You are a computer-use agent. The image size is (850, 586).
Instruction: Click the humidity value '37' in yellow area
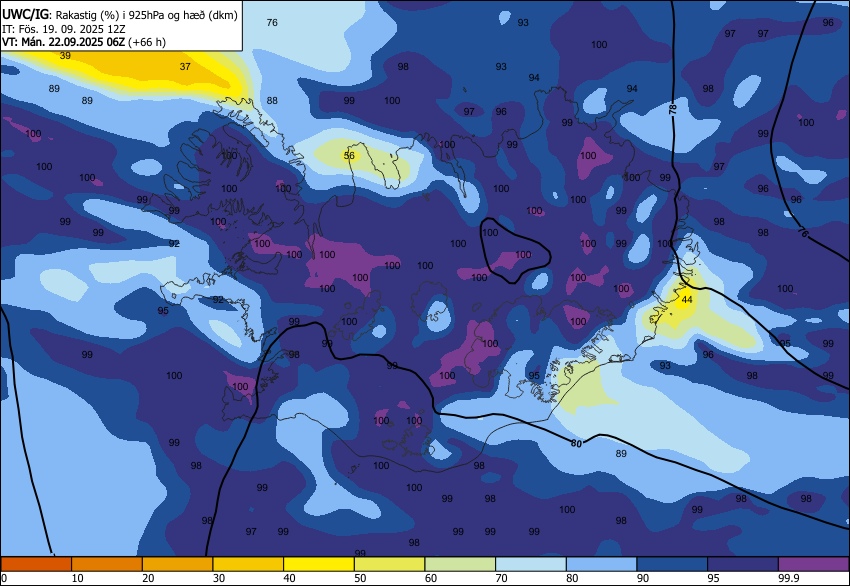point(185,66)
